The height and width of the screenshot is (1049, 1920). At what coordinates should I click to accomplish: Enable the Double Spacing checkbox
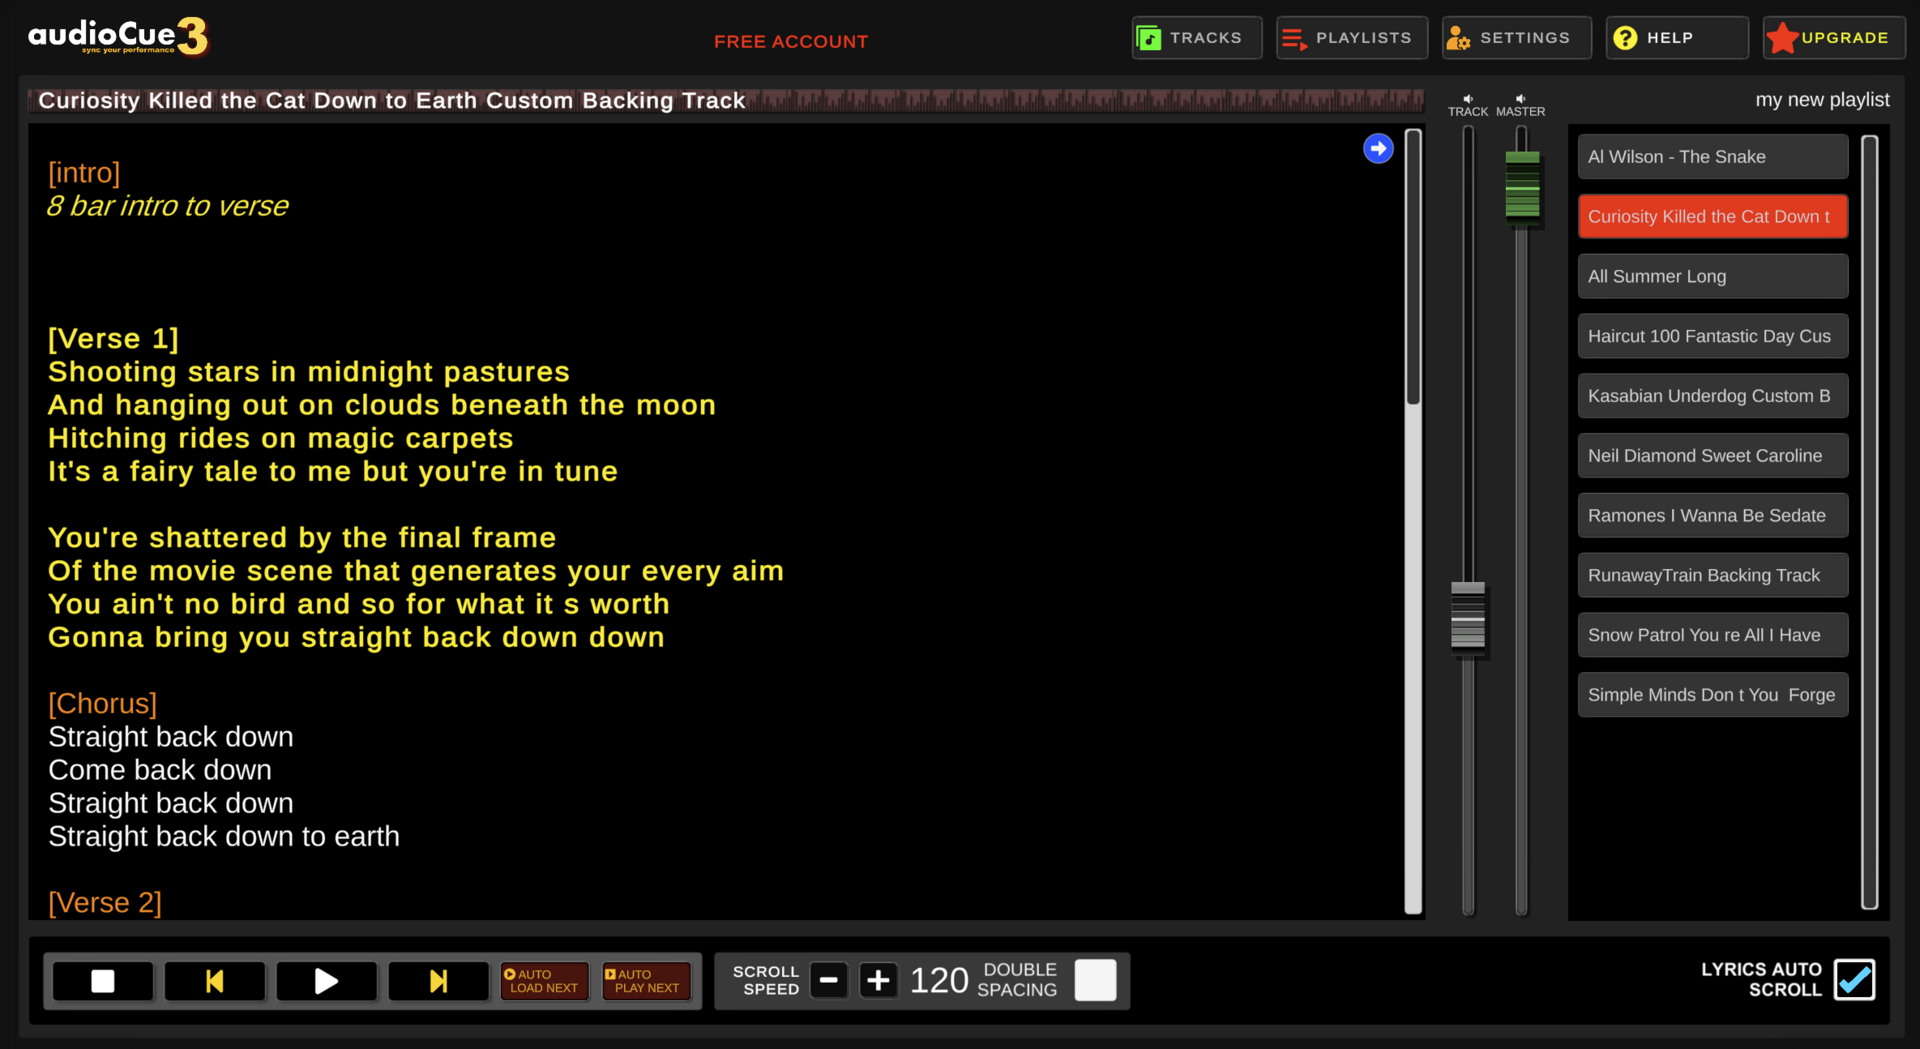click(1095, 980)
